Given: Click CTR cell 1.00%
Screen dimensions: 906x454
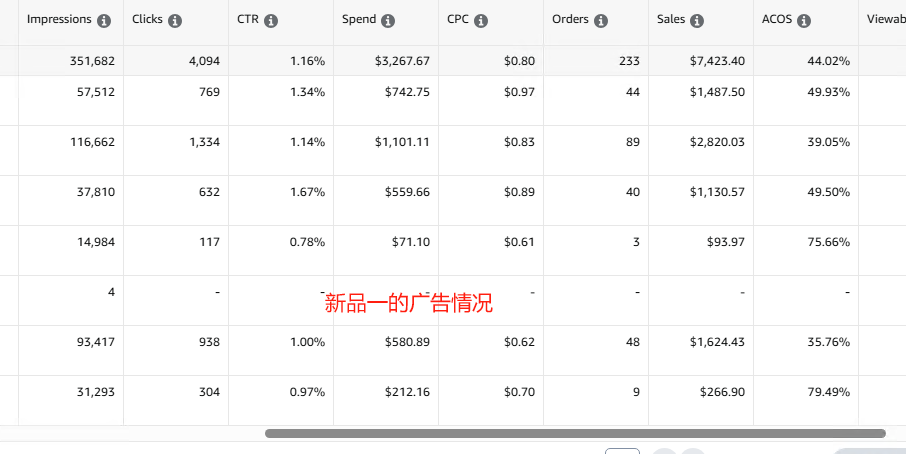Looking at the screenshot, I should (x=307, y=342).
